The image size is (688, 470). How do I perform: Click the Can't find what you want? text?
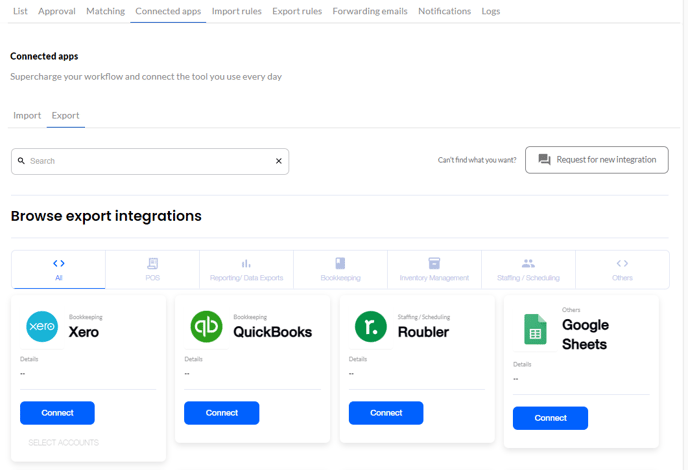[477, 160]
